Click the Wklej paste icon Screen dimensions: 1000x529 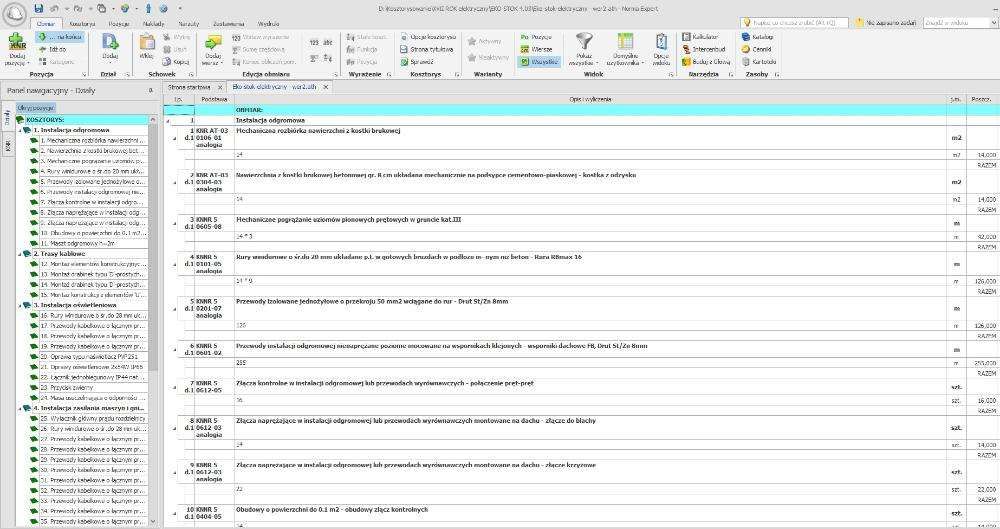coord(147,42)
